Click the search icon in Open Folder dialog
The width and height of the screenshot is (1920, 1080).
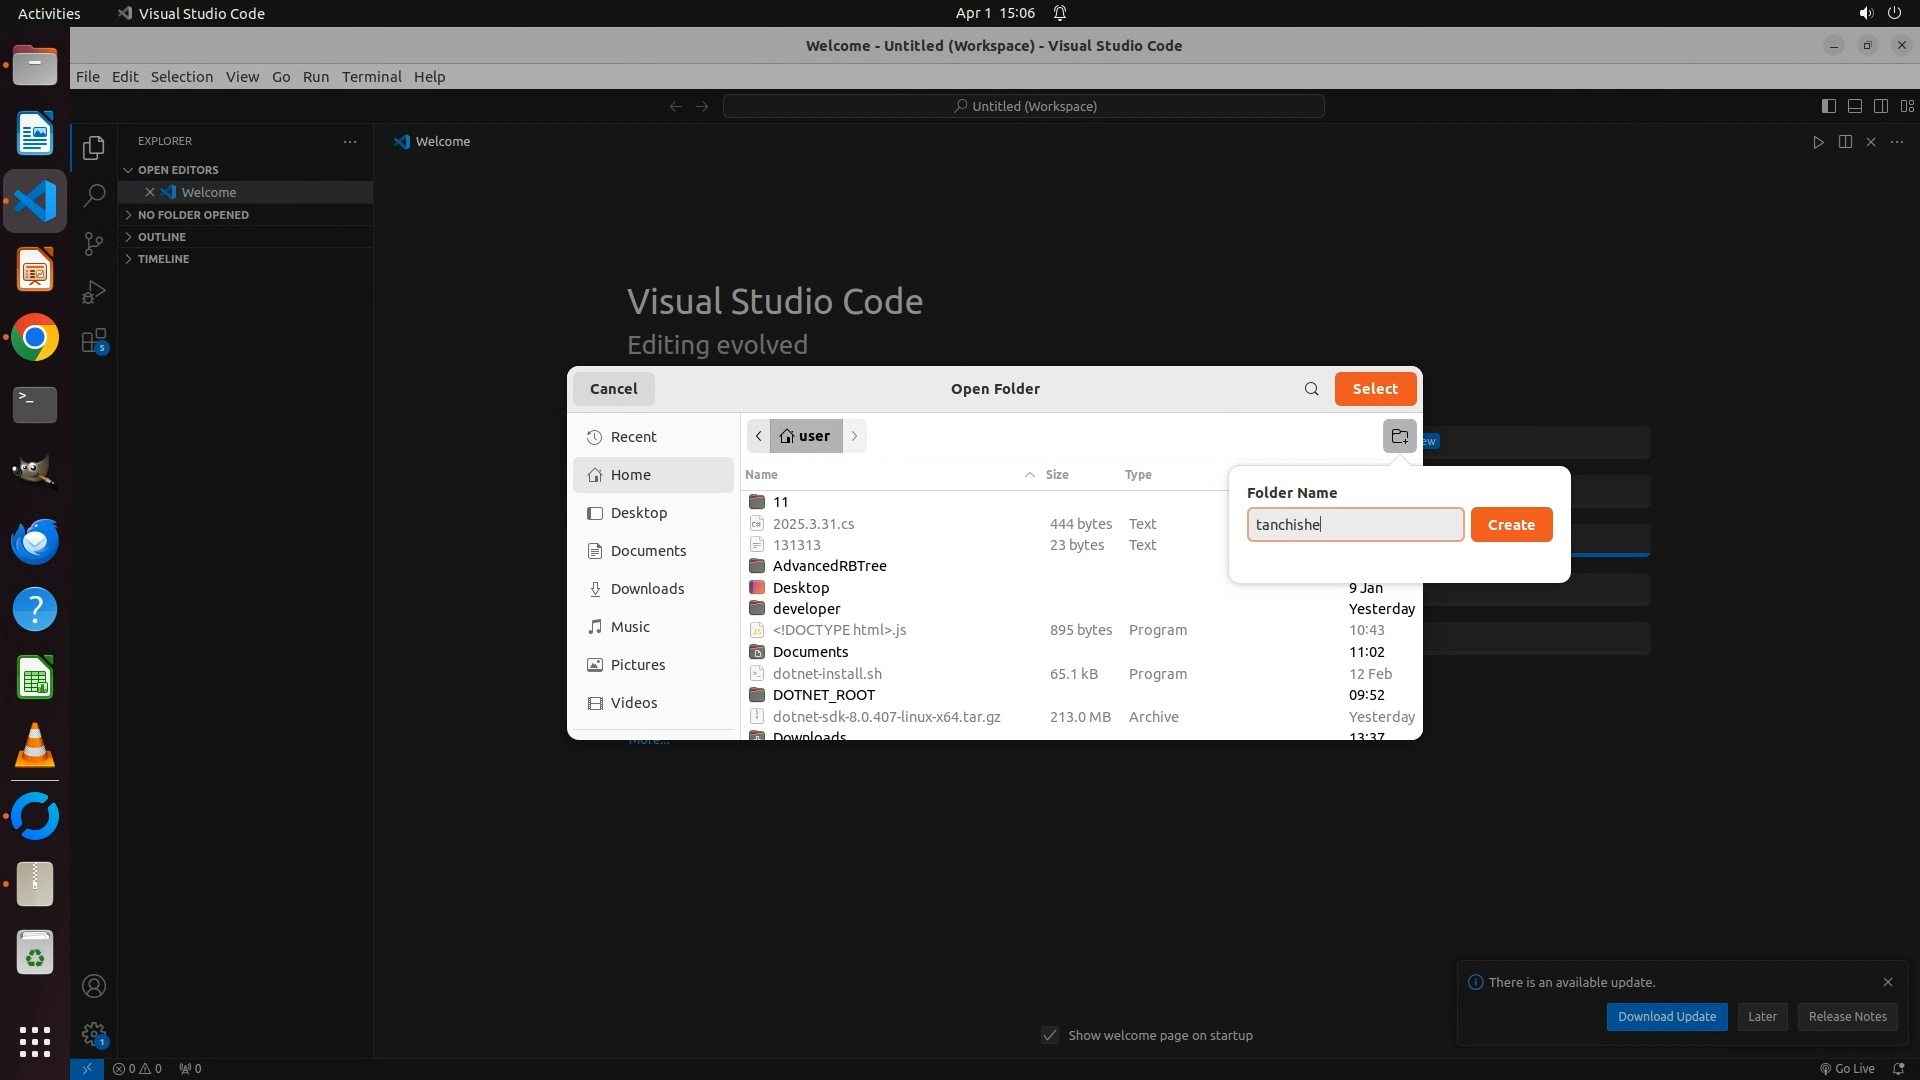(1311, 389)
